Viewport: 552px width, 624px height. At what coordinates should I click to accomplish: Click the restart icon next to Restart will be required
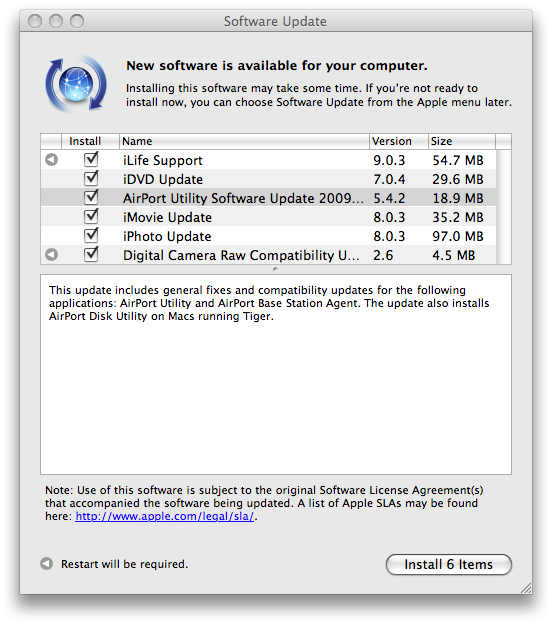tap(47, 564)
